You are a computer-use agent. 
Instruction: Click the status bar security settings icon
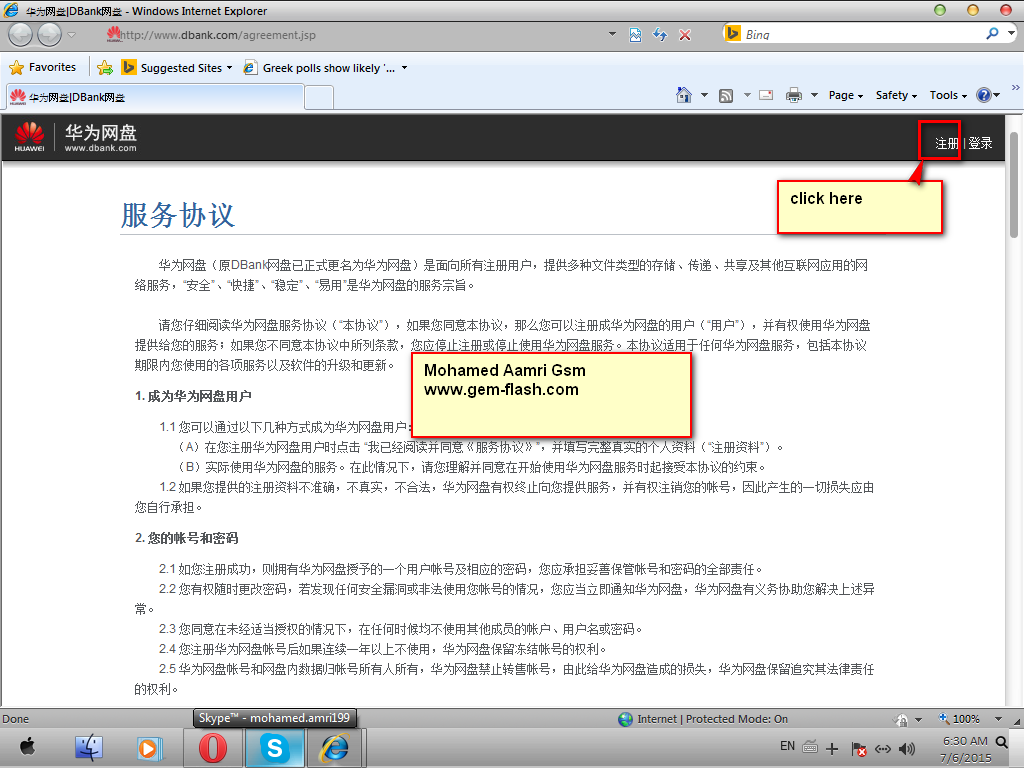[x=901, y=719]
